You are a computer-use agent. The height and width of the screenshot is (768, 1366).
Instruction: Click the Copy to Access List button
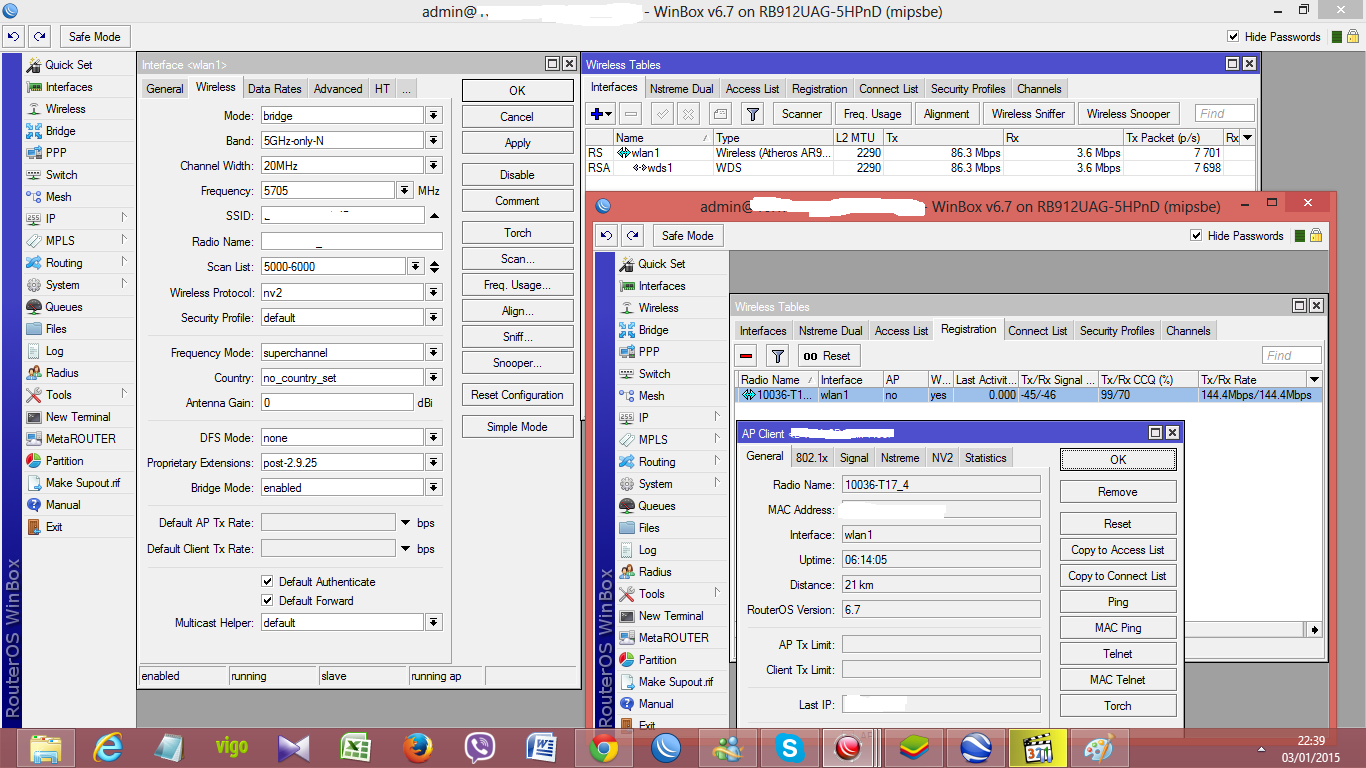click(1117, 550)
